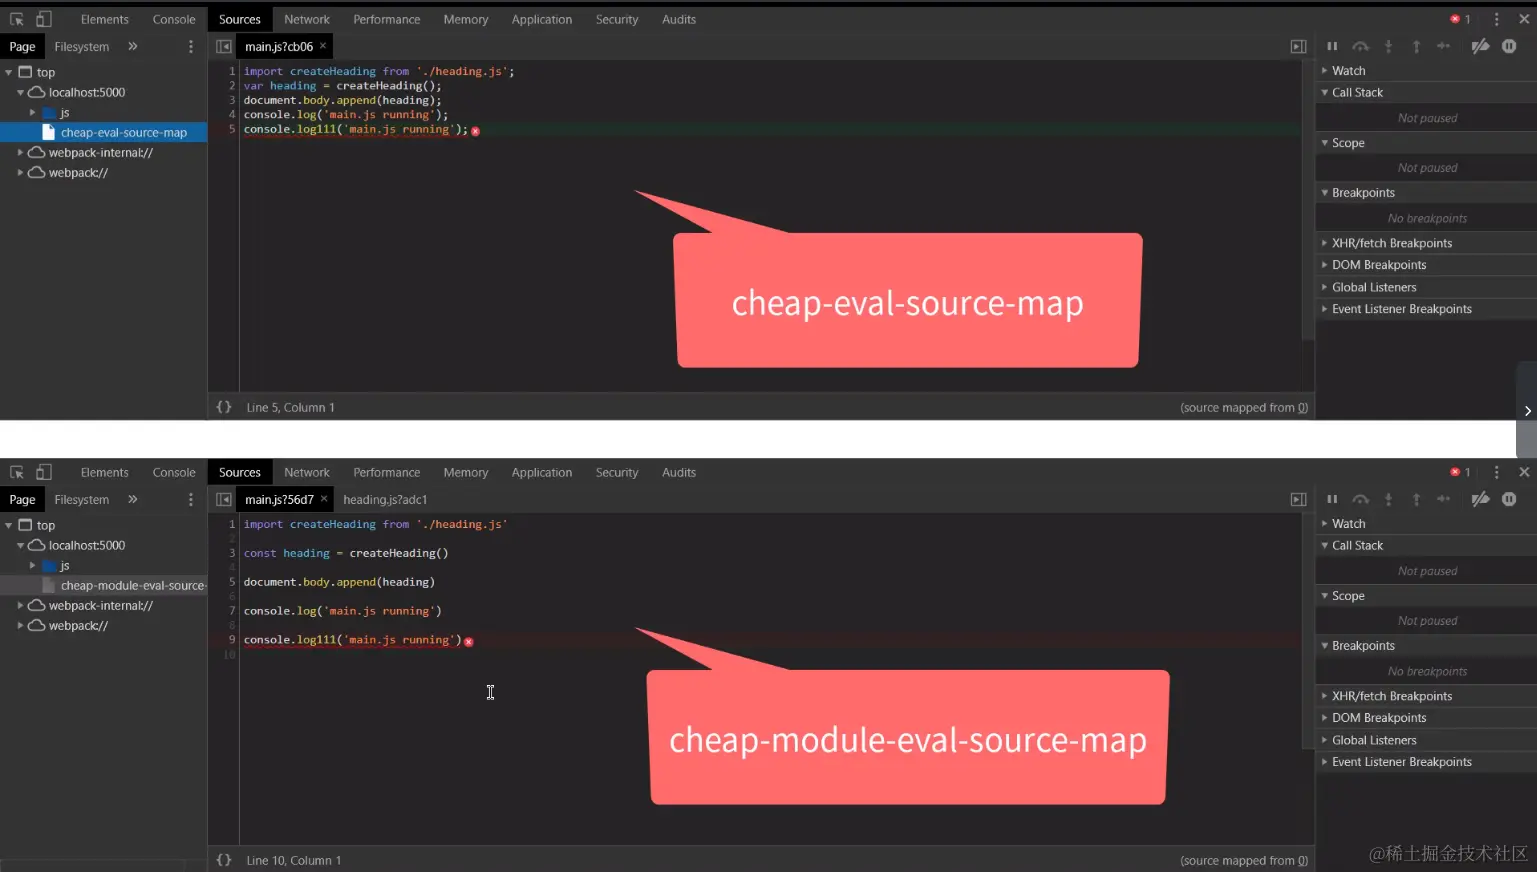This screenshot has width=1537, height=872.
Task: Toggle Pause on exceptions in cheap-eval DevTools
Action: pos(1509,46)
